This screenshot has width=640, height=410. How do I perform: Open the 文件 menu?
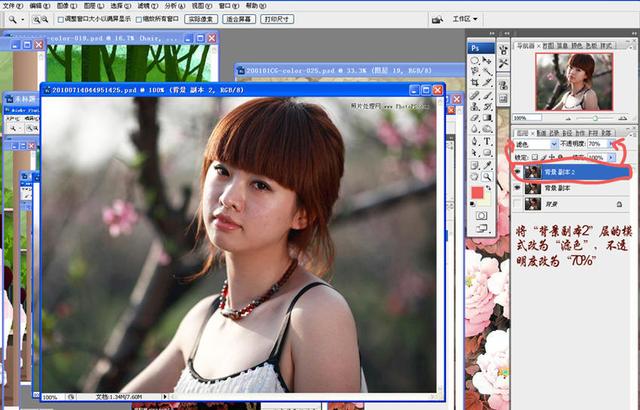coord(13,6)
